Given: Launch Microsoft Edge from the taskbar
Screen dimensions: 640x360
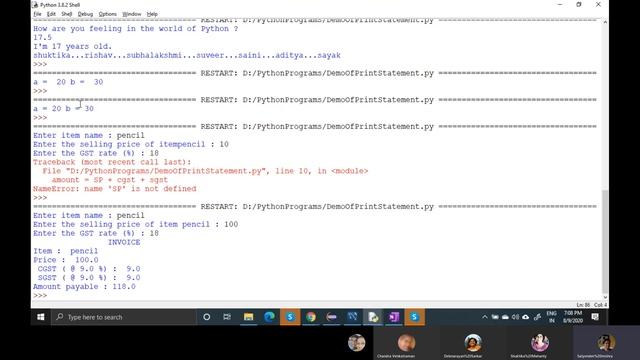Looking at the screenshot, I should pos(269,317).
